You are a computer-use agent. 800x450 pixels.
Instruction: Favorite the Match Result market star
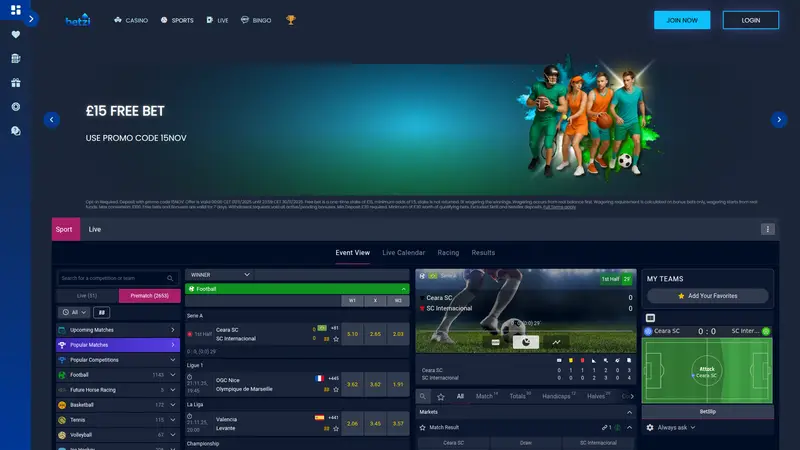[422, 428]
